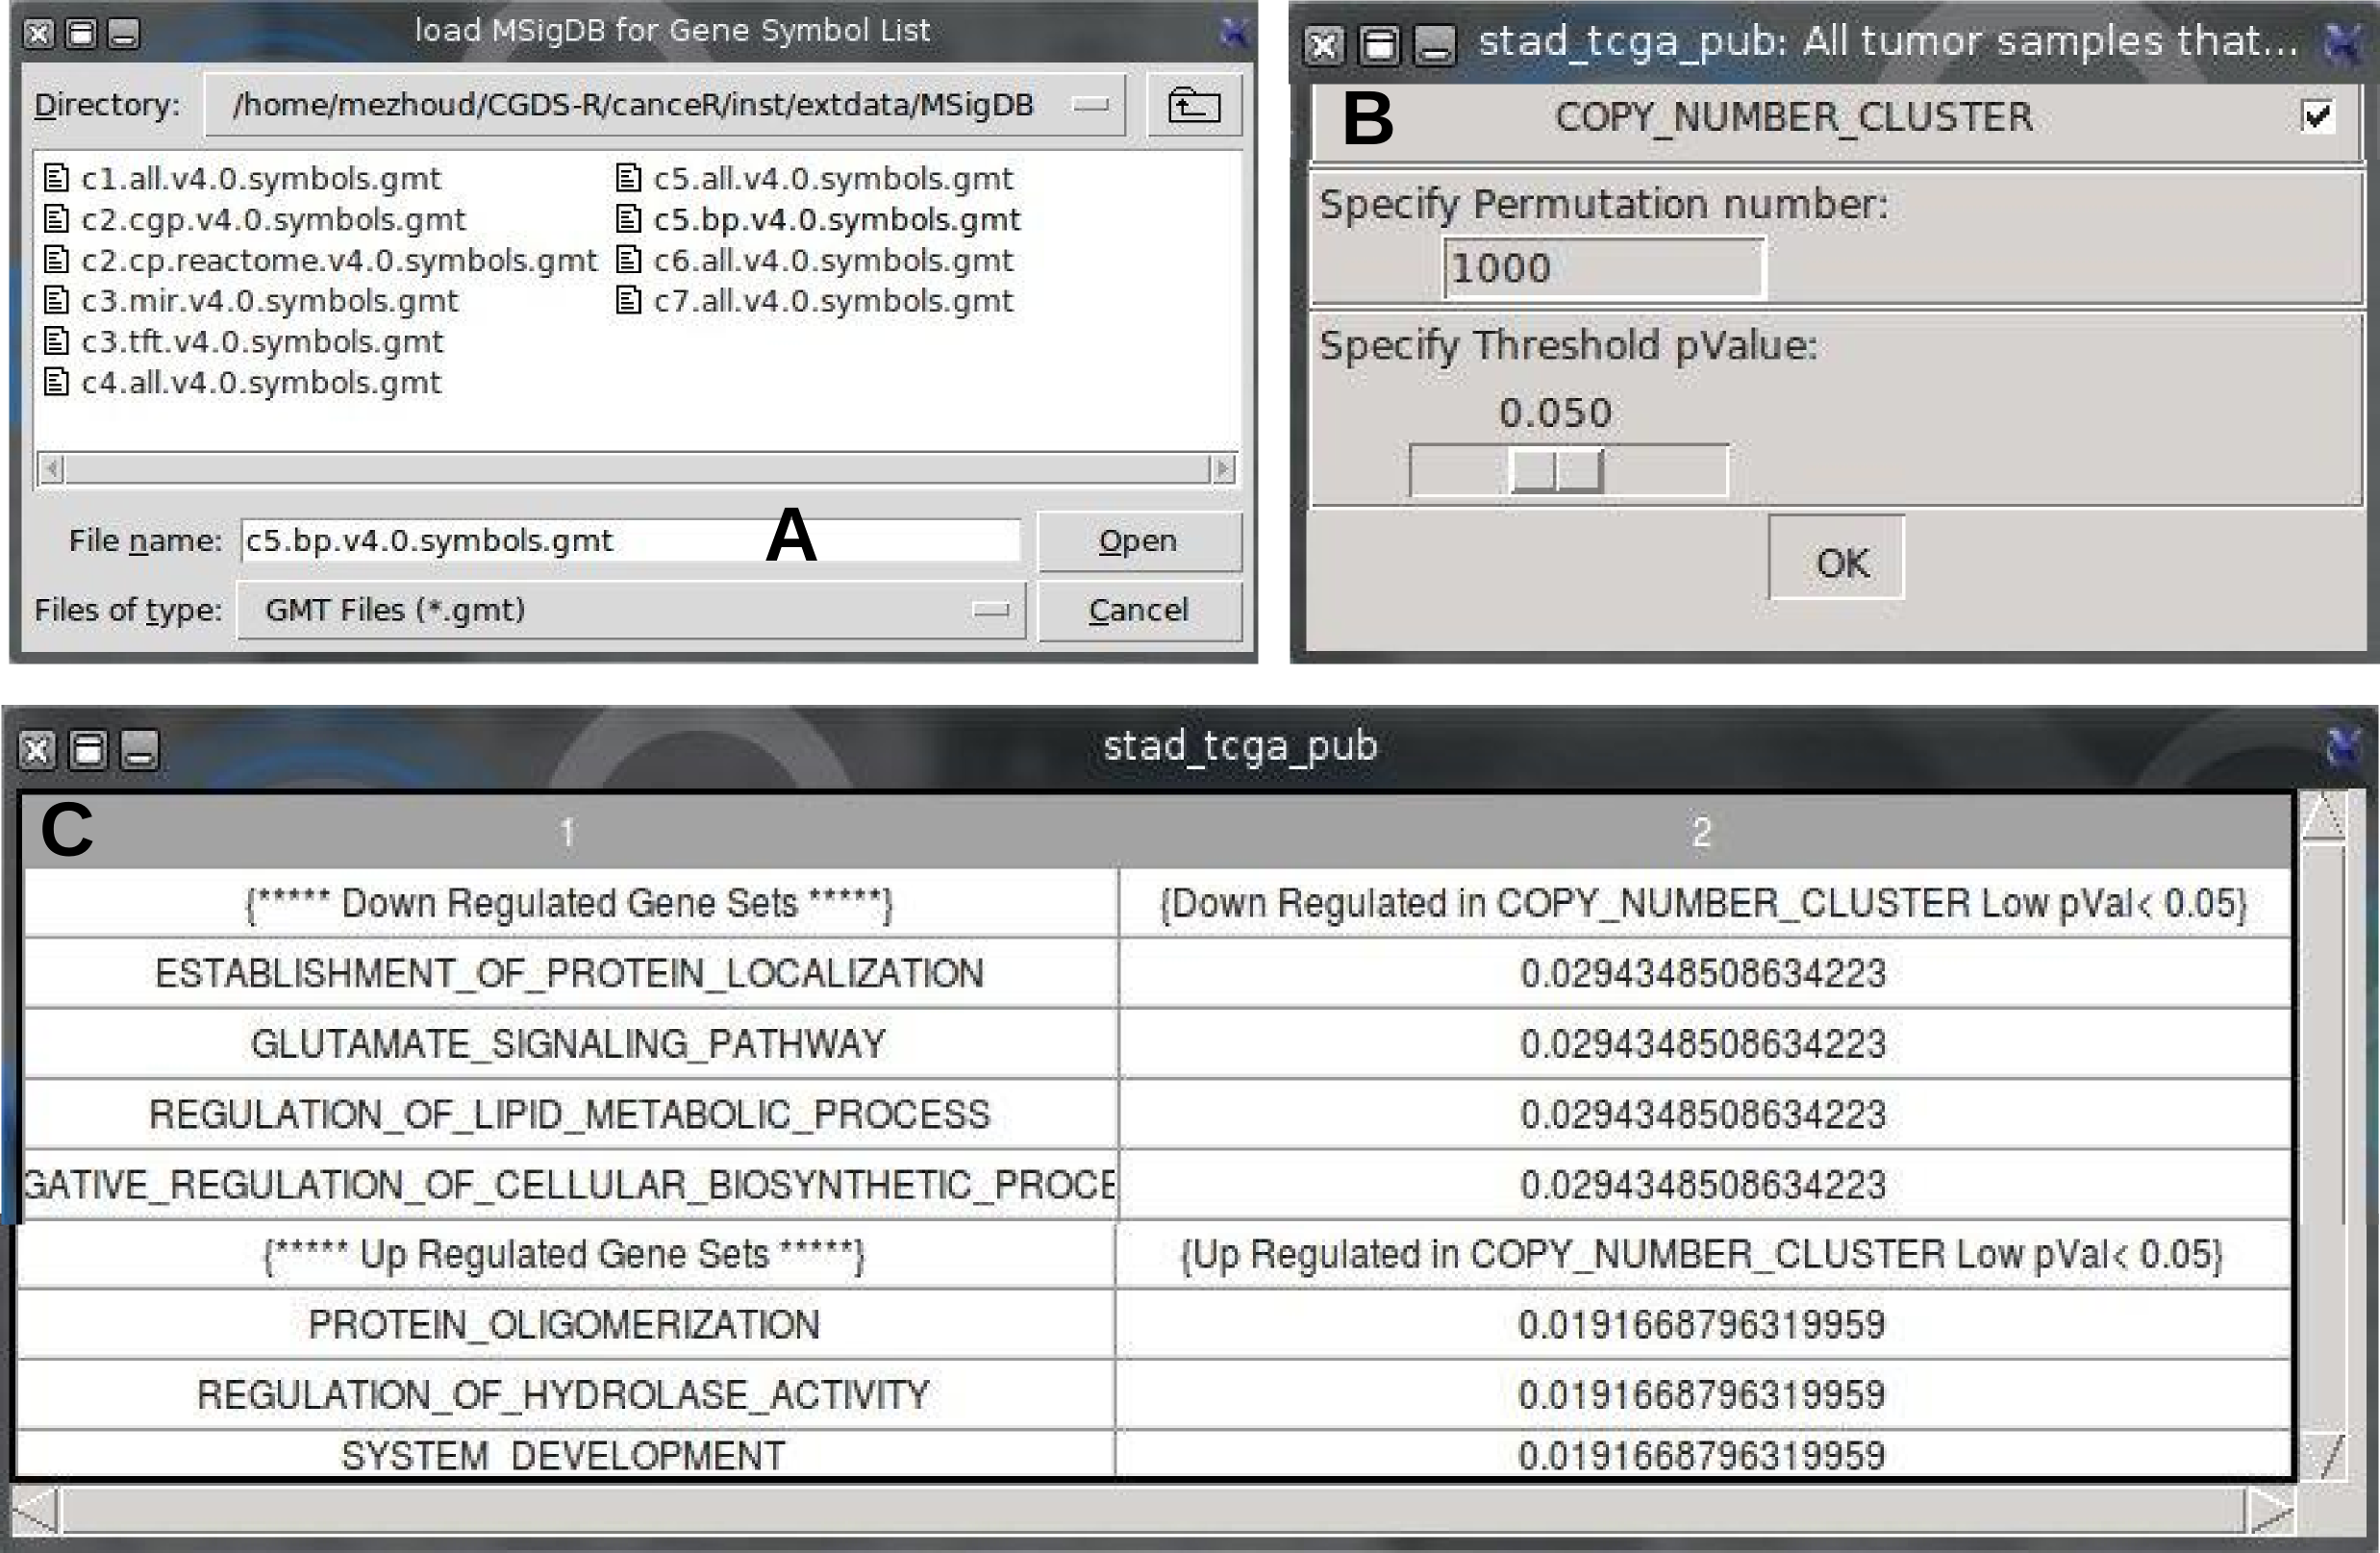This screenshot has height=1553, width=2380.
Task: Cancel the MSigDB file dialog
Action: click(1138, 610)
